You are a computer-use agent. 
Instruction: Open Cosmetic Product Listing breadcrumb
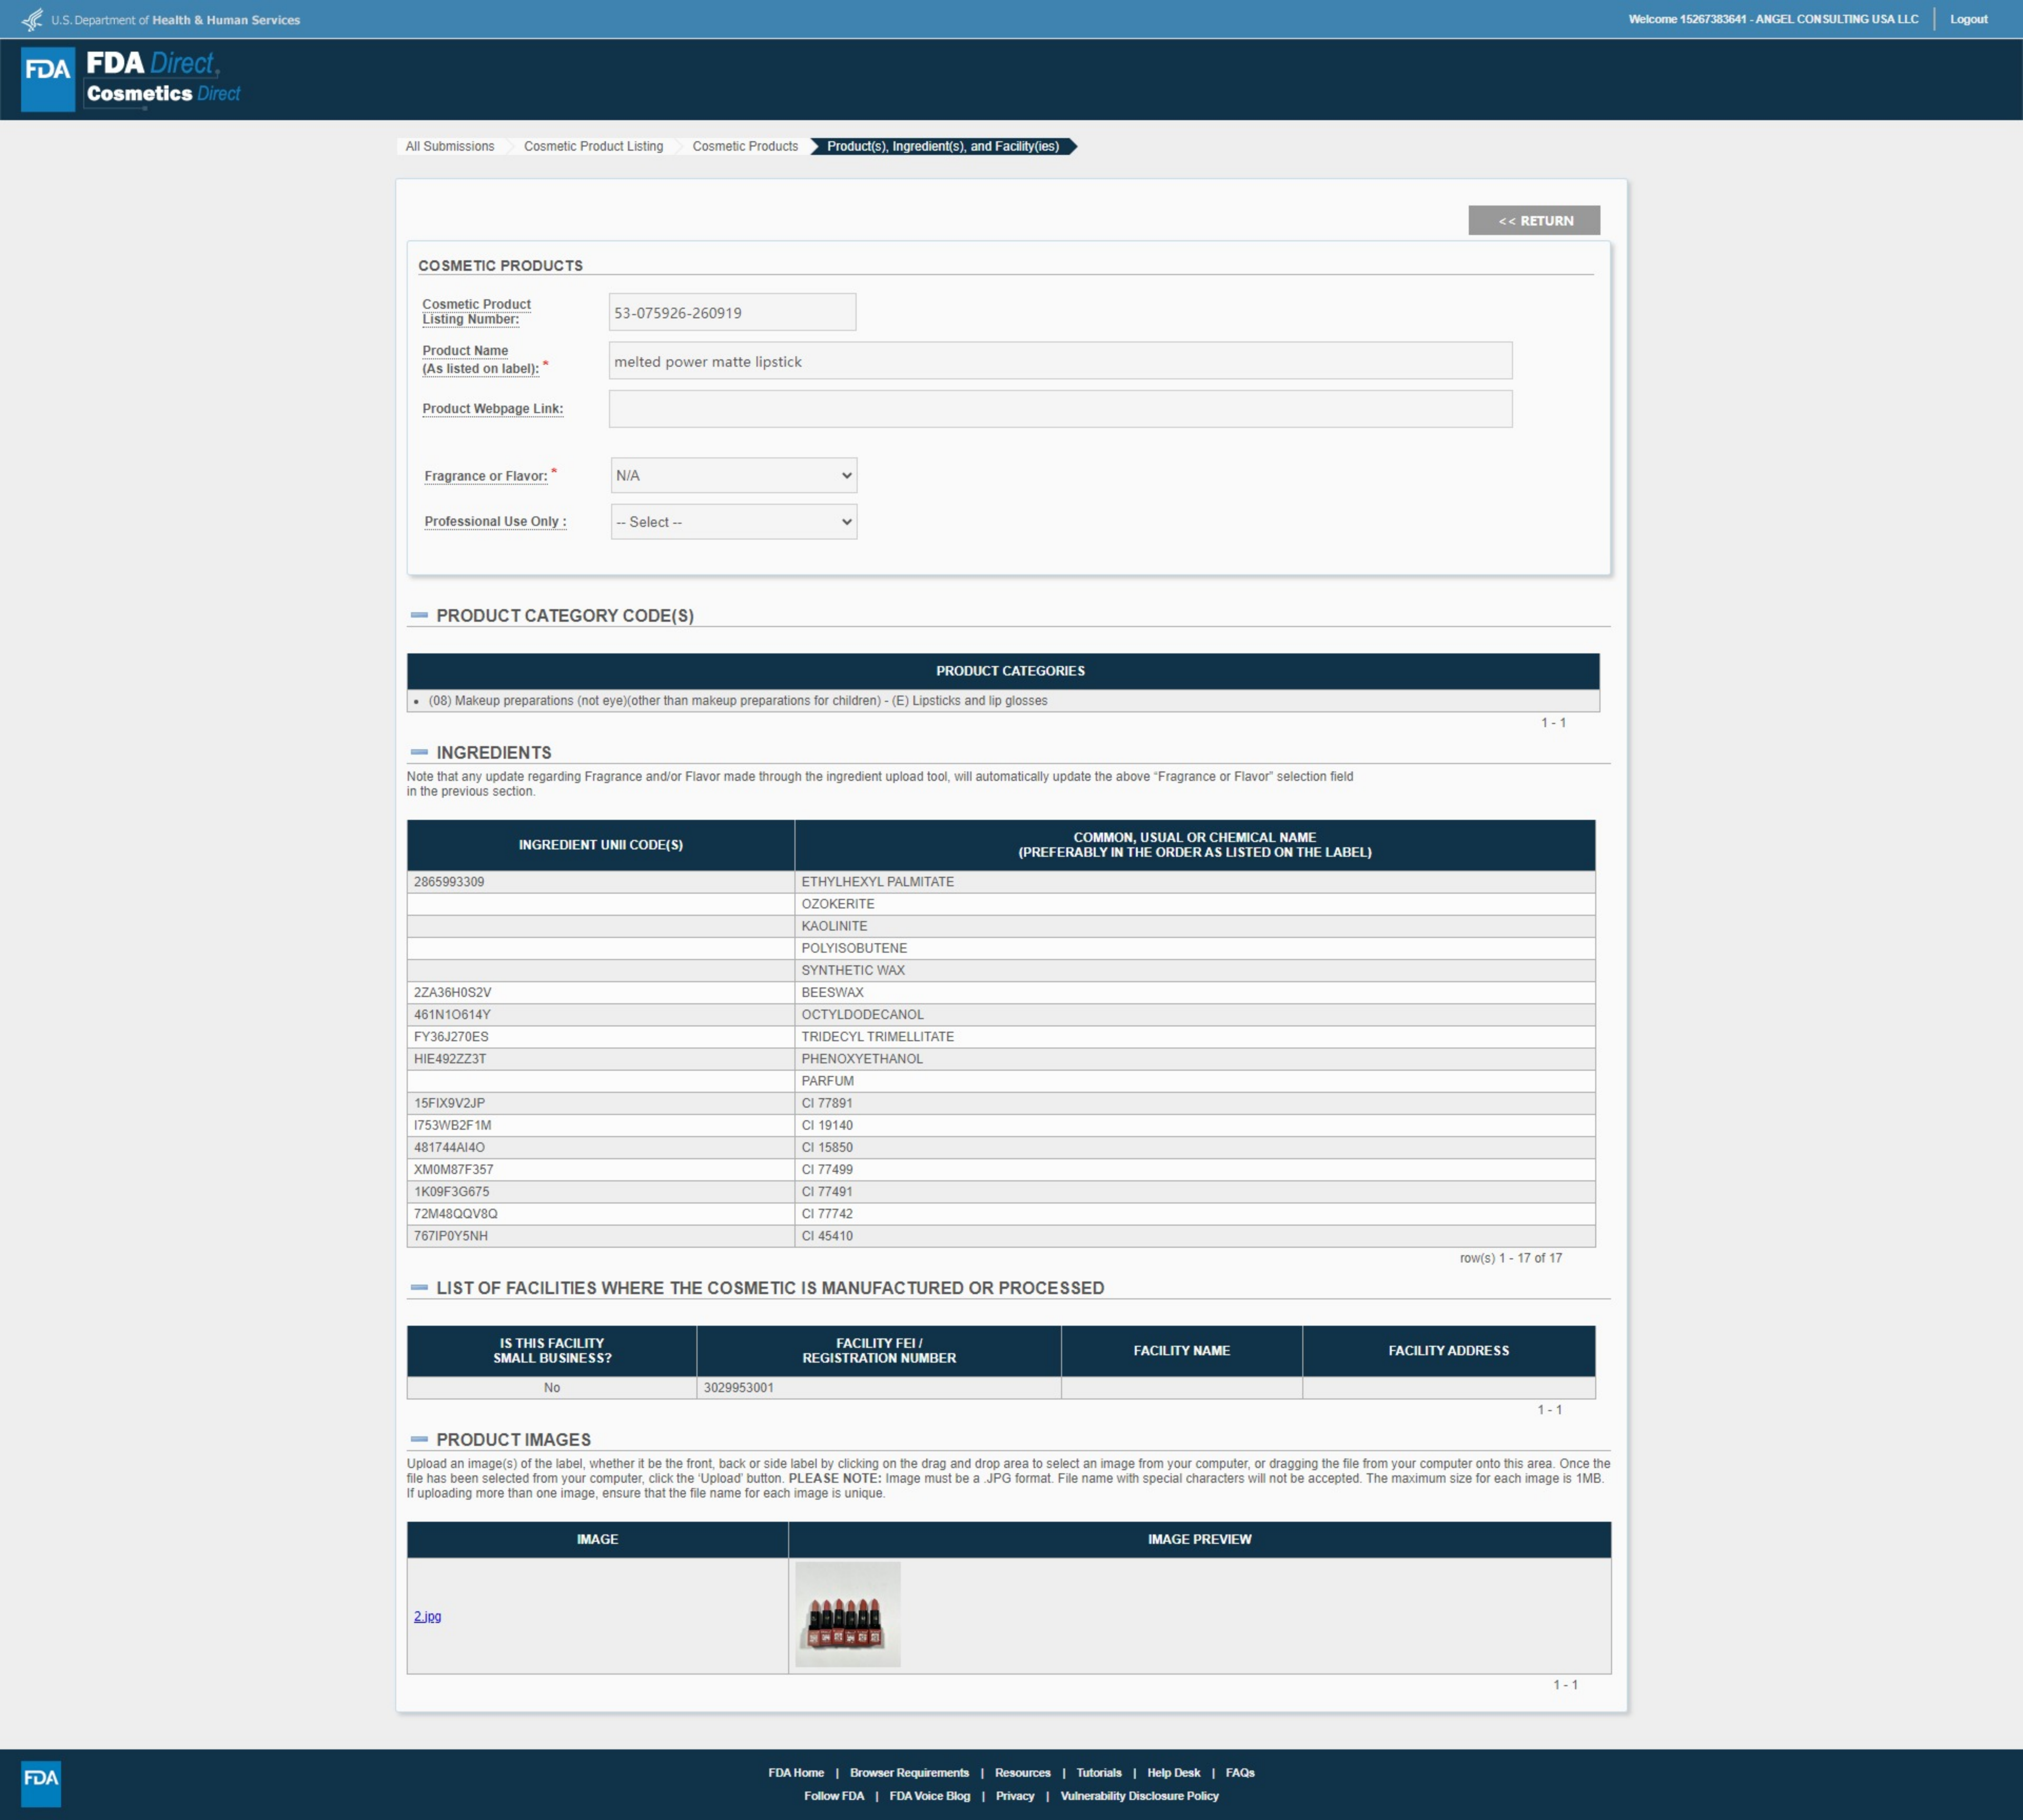click(x=593, y=146)
